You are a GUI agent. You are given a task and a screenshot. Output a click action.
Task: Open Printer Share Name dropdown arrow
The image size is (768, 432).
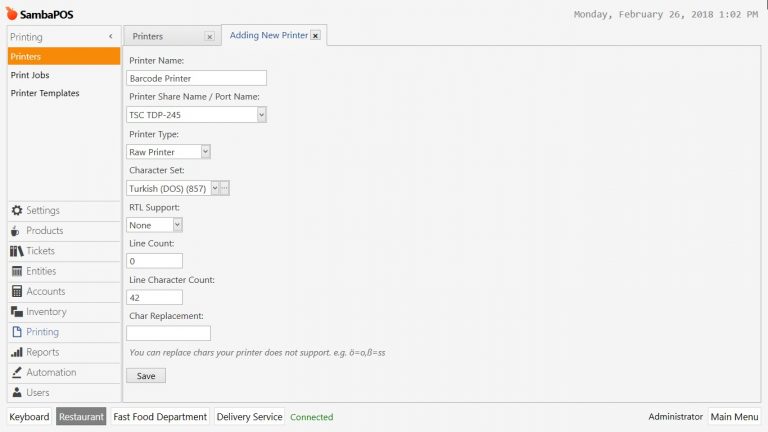[262, 115]
